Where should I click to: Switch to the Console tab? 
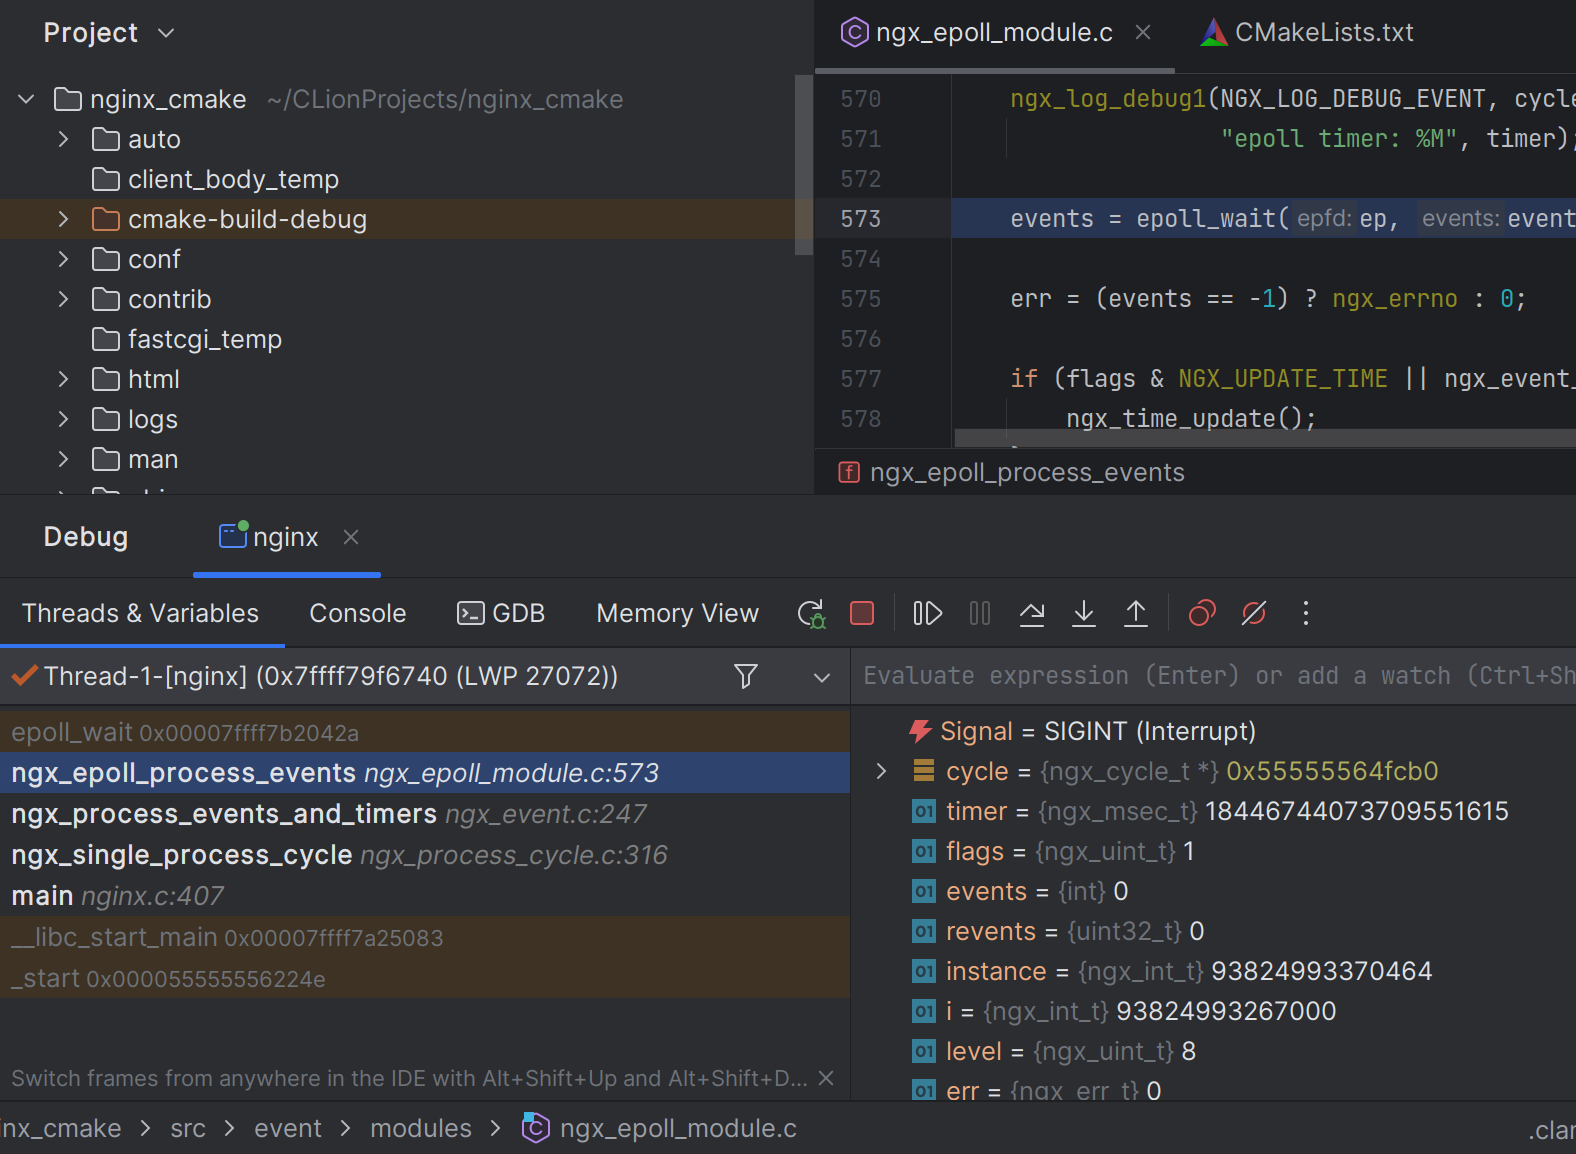click(358, 613)
